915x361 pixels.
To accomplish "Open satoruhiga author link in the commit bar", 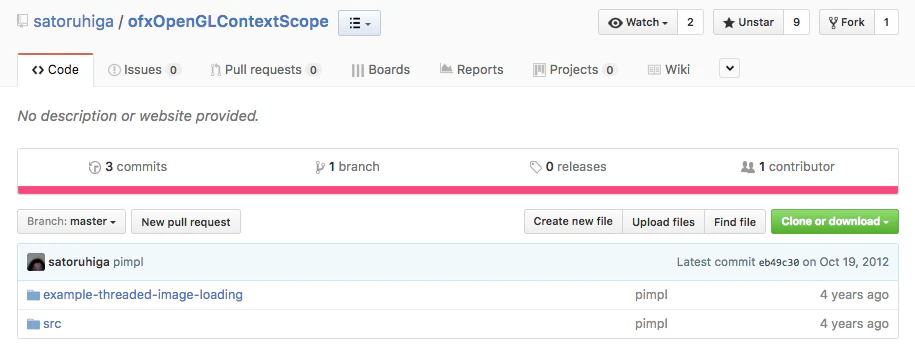I will [79, 262].
